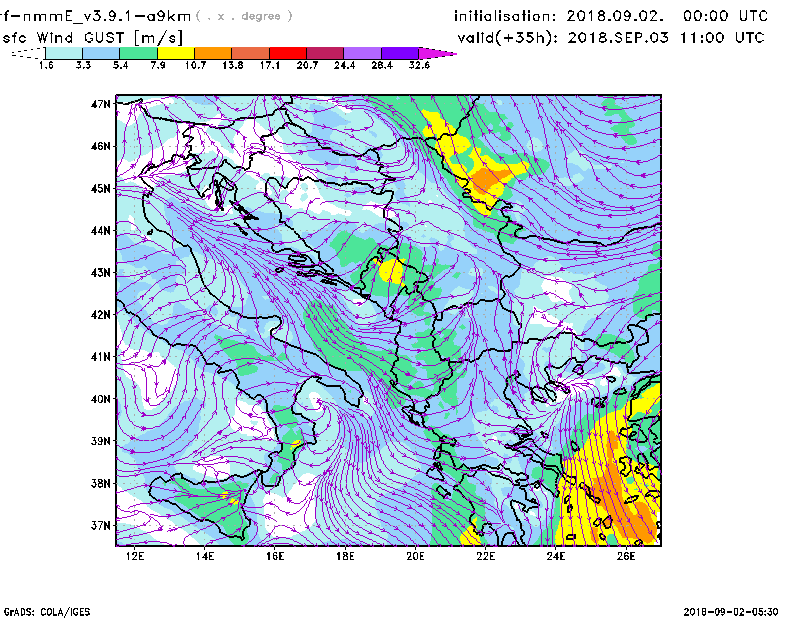Click the 40N latitude label

(101, 399)
